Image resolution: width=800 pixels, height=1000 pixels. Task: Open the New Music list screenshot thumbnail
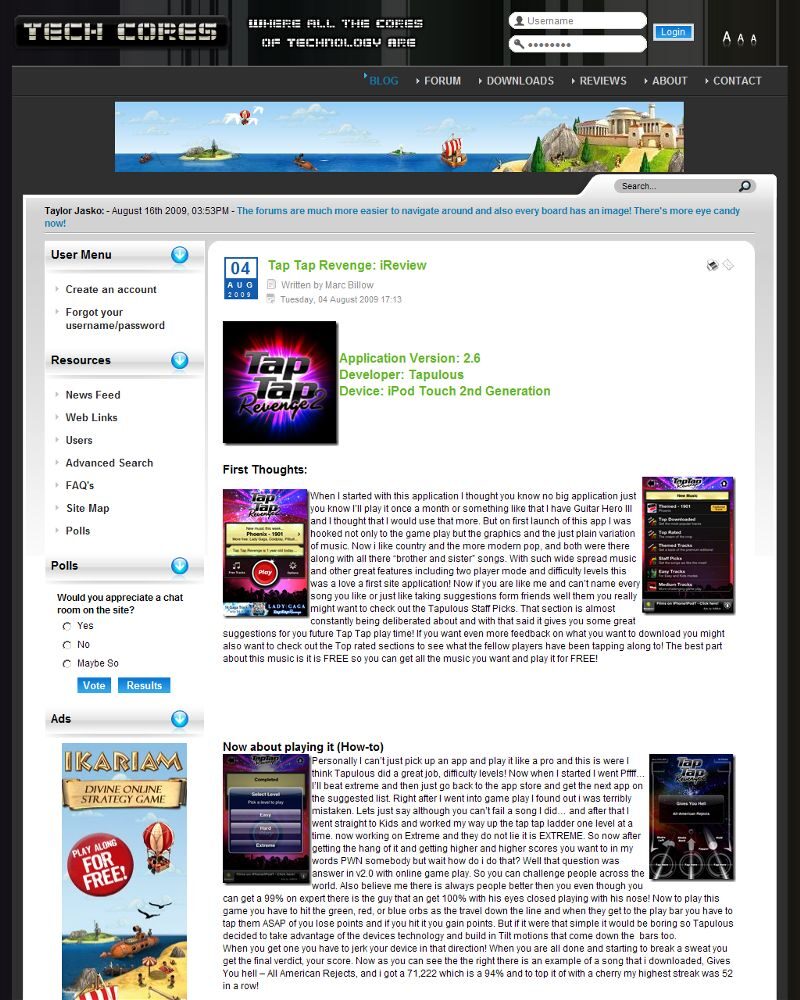click(688, 545)
